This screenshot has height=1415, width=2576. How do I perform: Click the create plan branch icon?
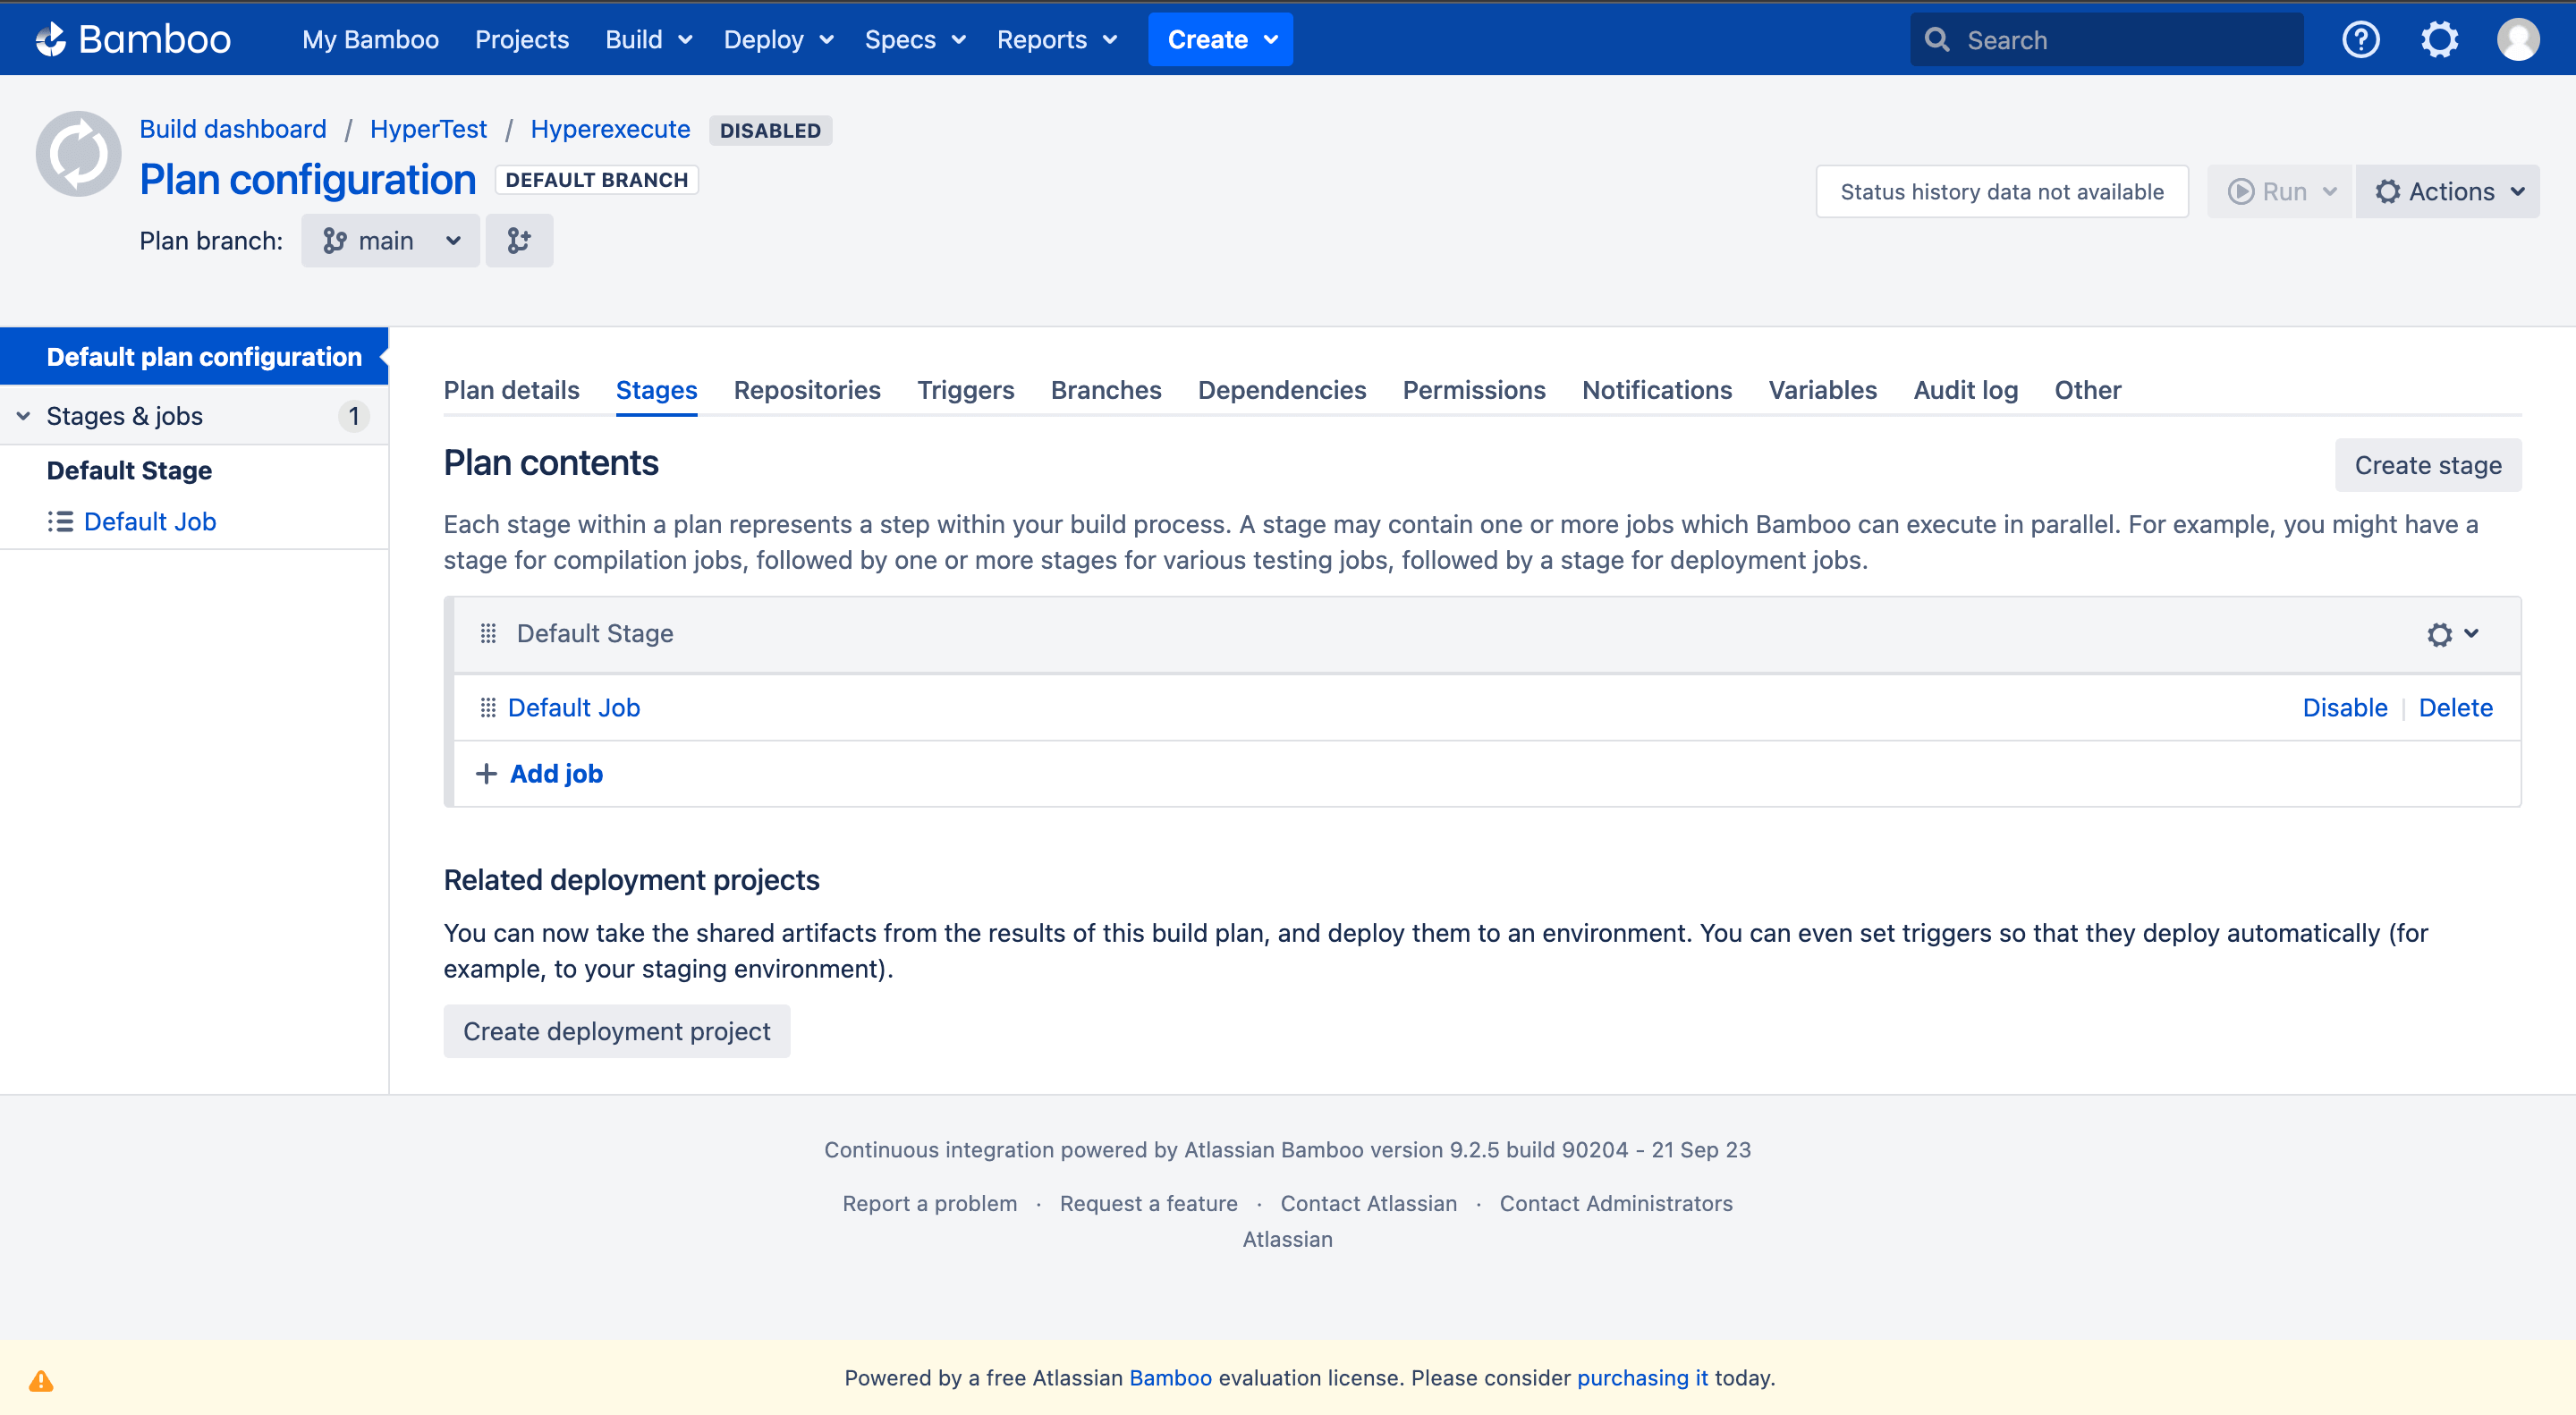tap(518, 241)
